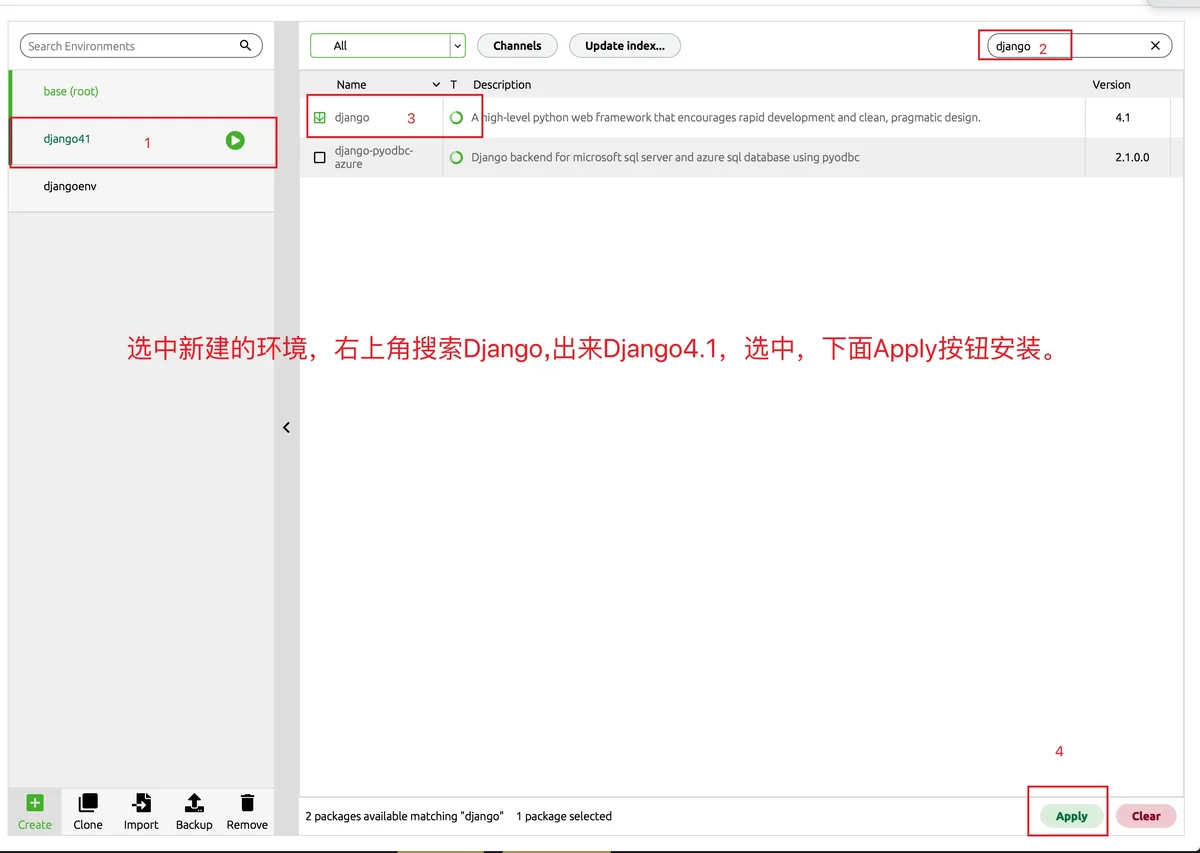
Task: Check the django-pyodbc-azure package checkbox
Action: (x=320, y=157)
